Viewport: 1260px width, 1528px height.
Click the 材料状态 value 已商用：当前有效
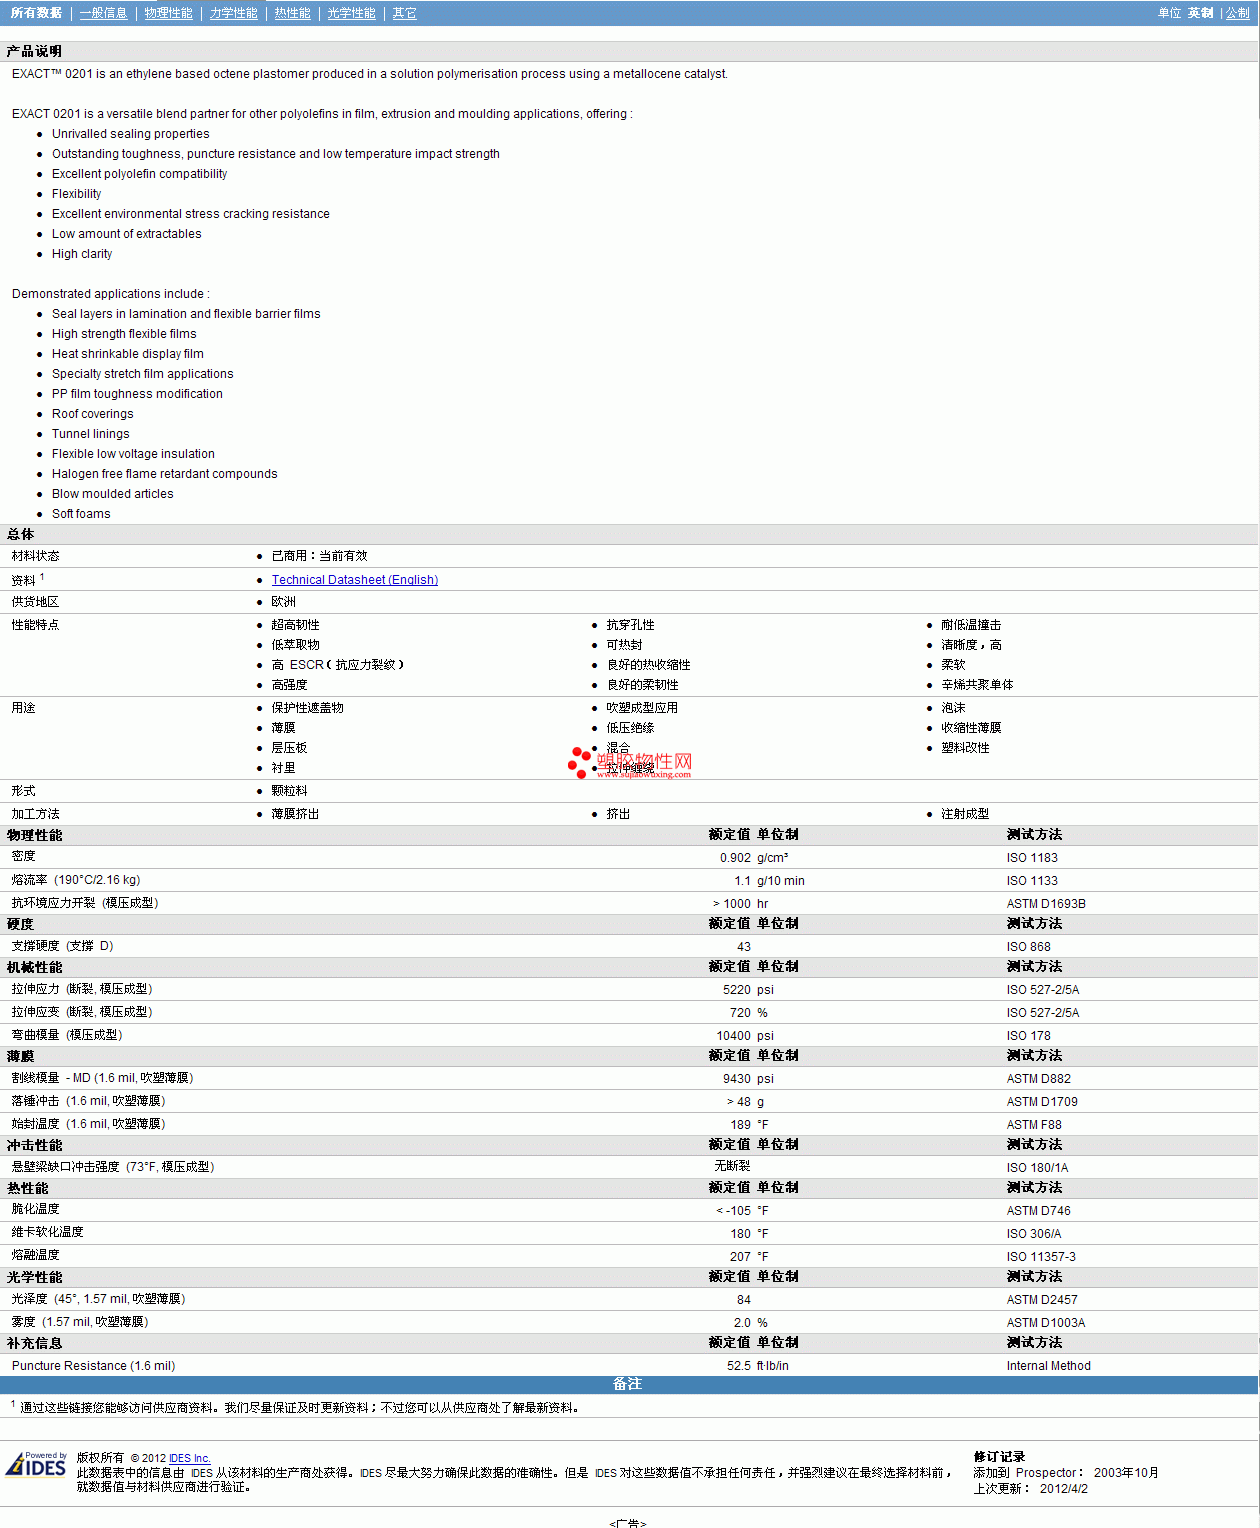point(320,556)
